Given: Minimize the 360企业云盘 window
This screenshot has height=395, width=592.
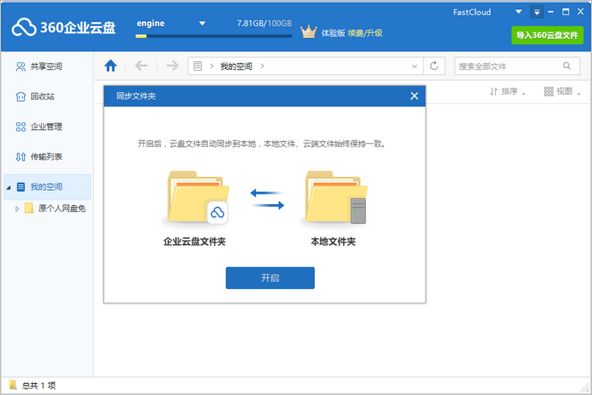Looking at the screenshot, I should click(x=551, y=12).
